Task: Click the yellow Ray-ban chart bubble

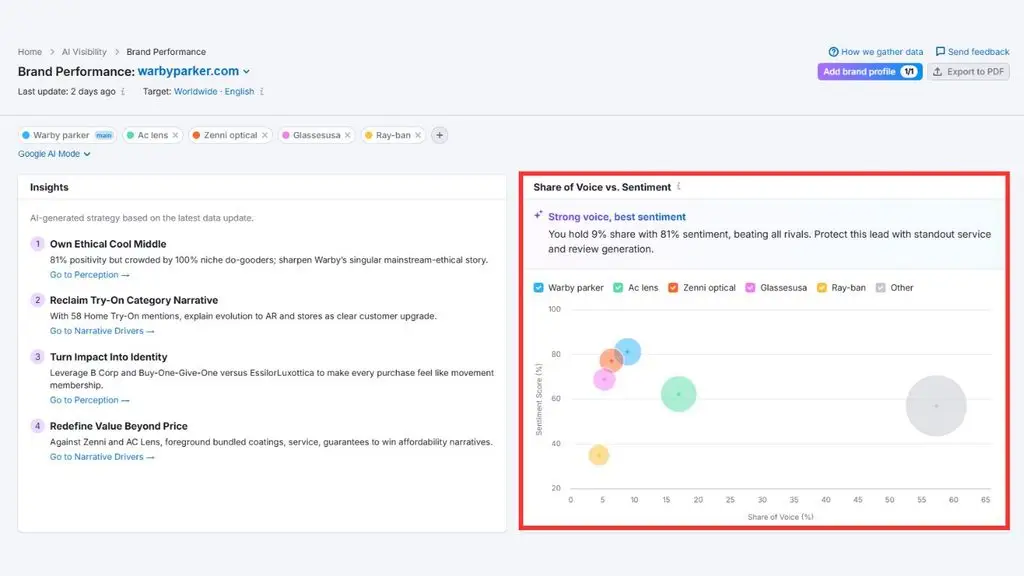Action: [x=599, y=455]
